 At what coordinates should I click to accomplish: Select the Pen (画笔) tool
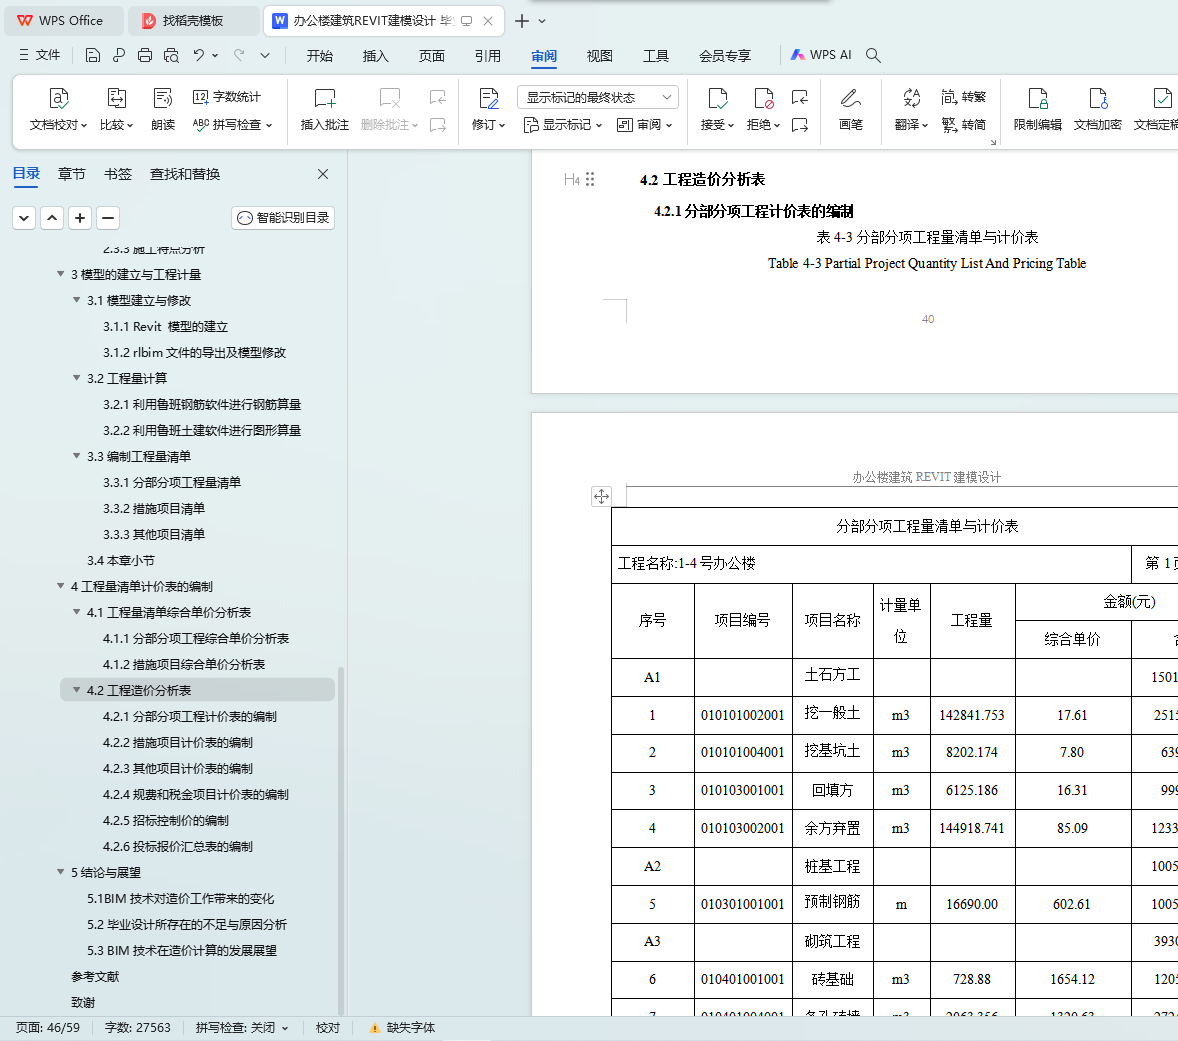click(x=850, y=109)
